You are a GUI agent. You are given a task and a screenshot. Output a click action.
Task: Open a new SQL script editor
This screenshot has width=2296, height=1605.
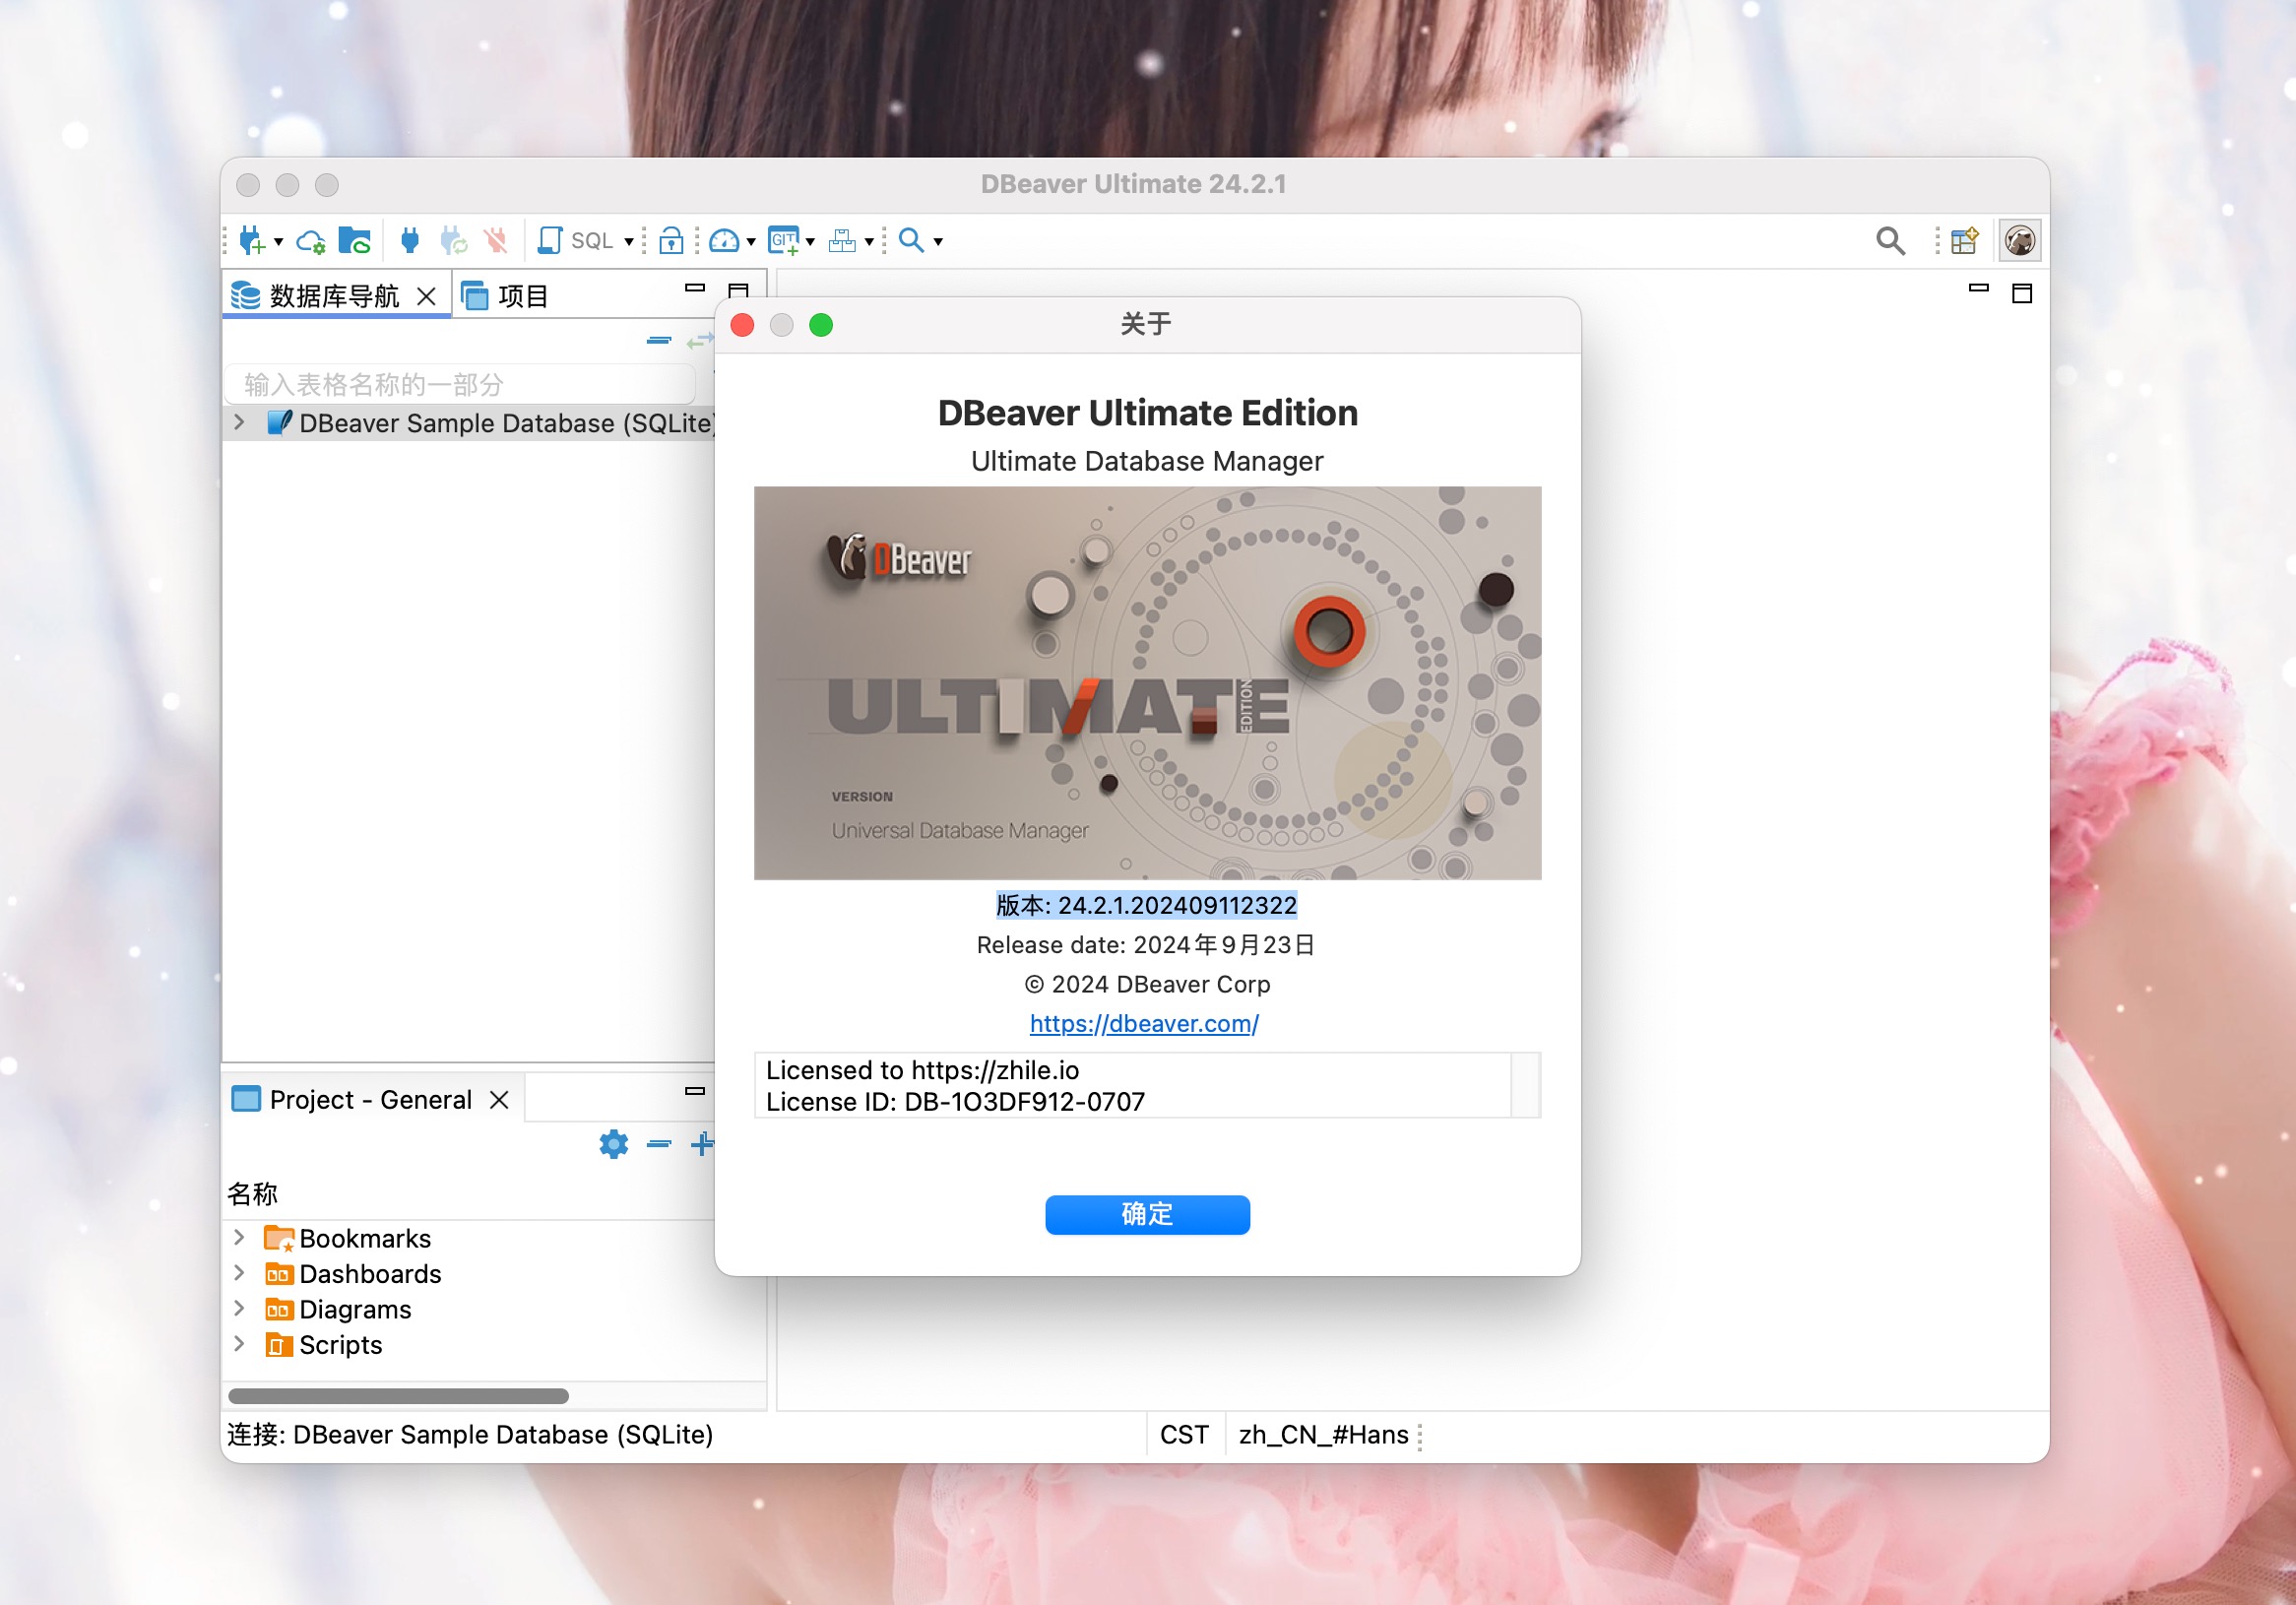click(576, 240)
